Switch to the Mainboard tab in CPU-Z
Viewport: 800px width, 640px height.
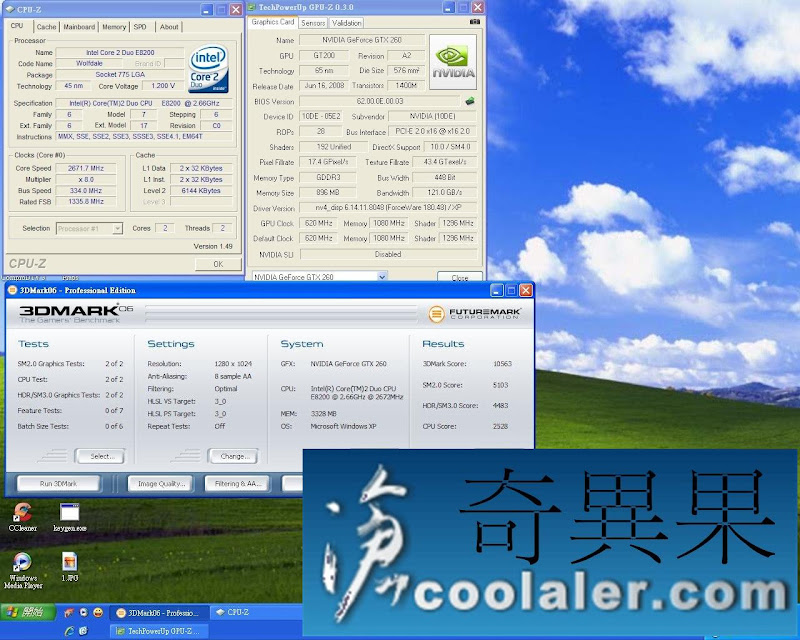tap(79, 27)
